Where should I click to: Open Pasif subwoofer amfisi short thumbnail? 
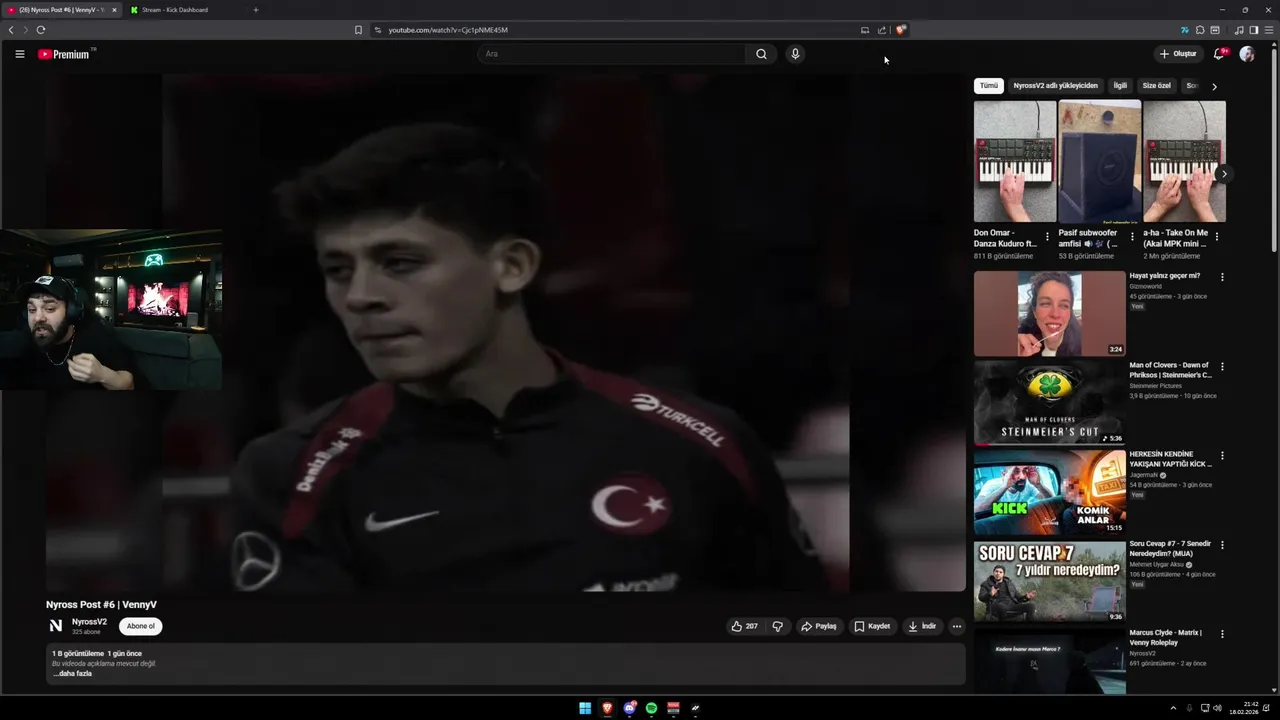pyautogui.click(x=1099, y=161)
